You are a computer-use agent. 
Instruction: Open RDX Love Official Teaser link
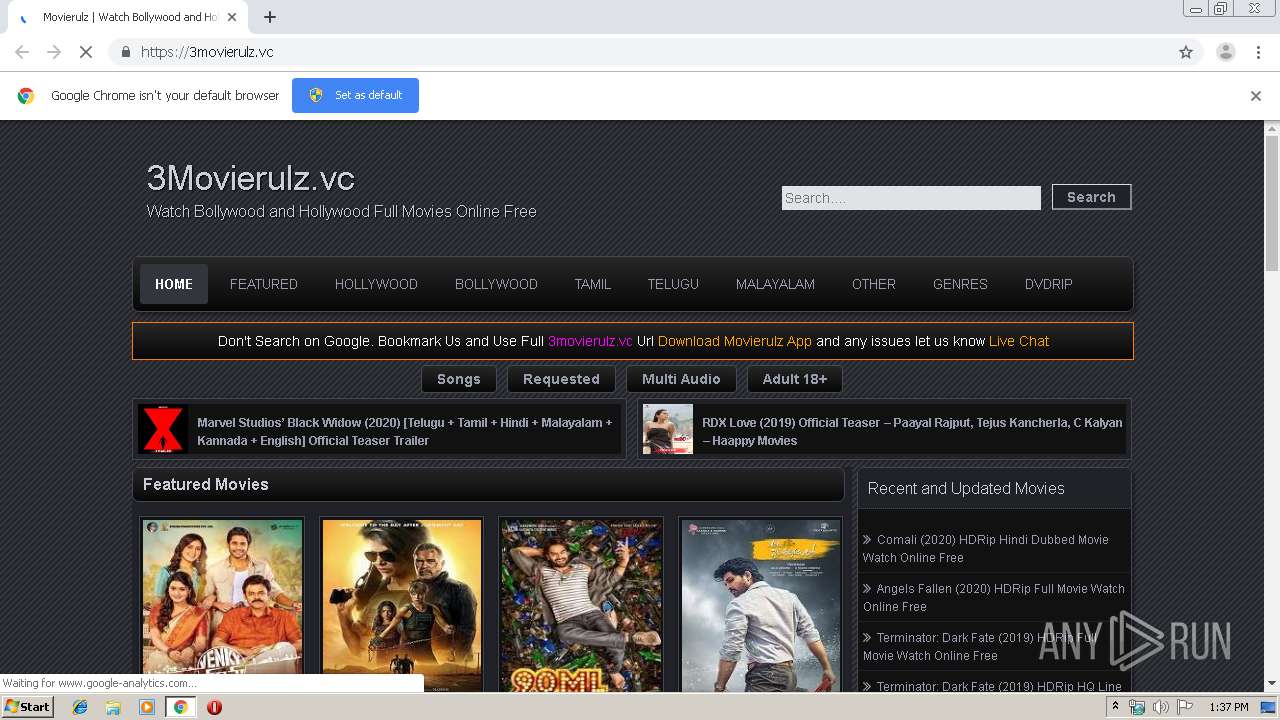912,431
